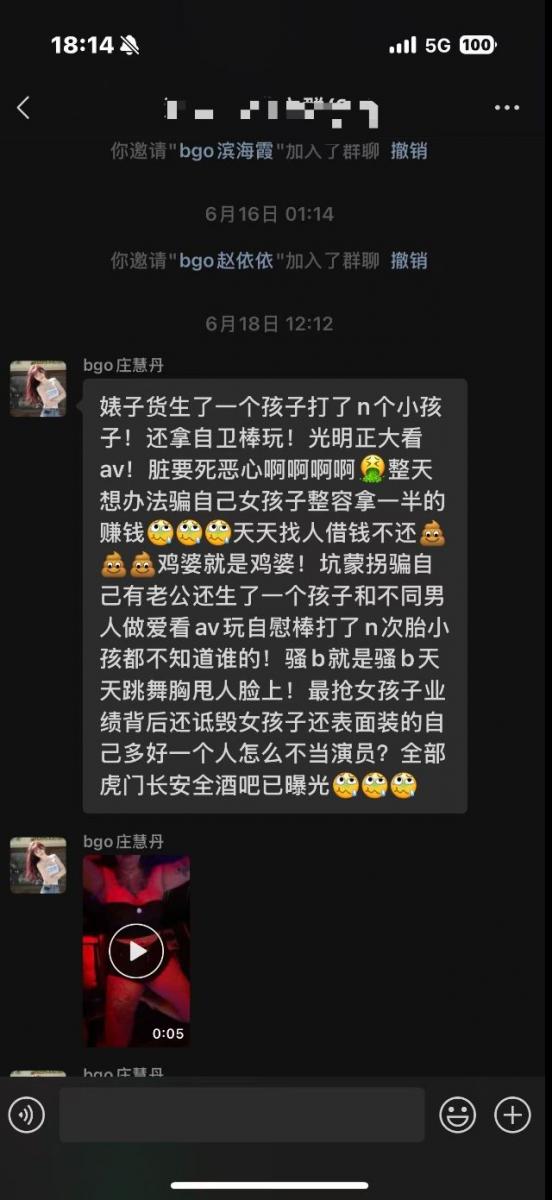
Task: Click 撤销 beside the bgo滨海霞 invite
Action: [409, 151]
